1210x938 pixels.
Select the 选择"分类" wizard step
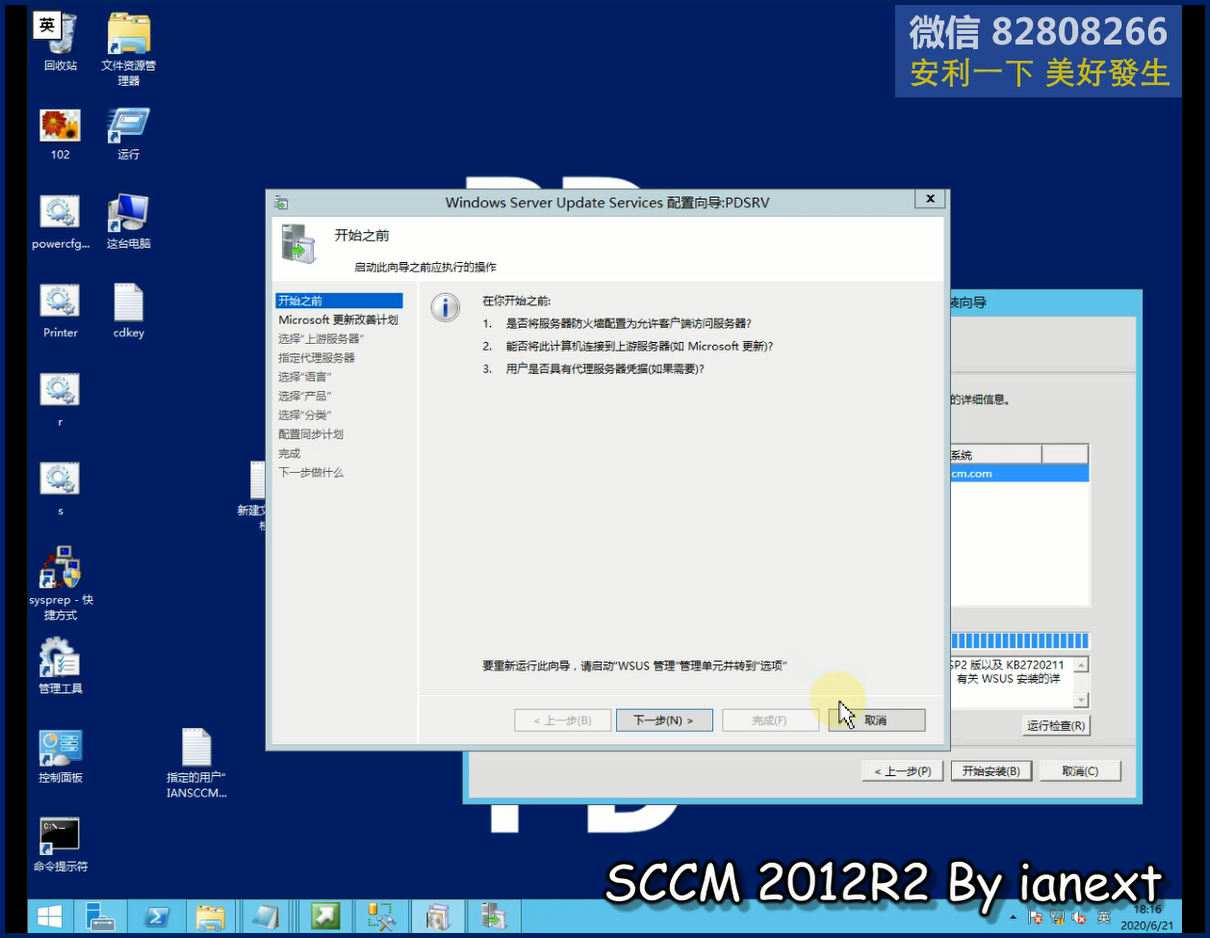[304, 415]
